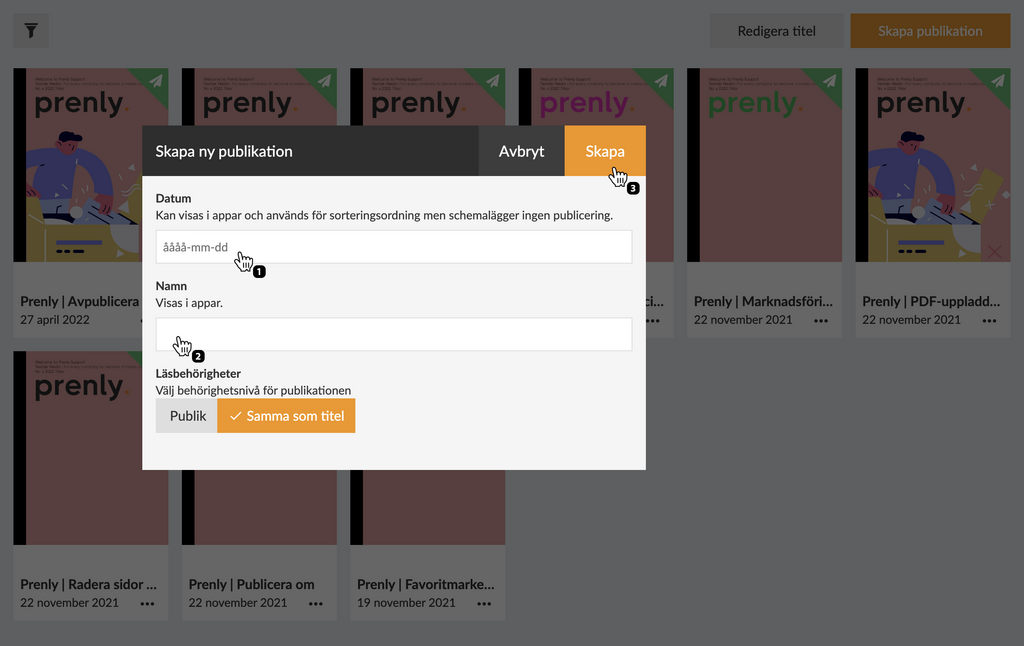Click Redigera titel button

776,31
